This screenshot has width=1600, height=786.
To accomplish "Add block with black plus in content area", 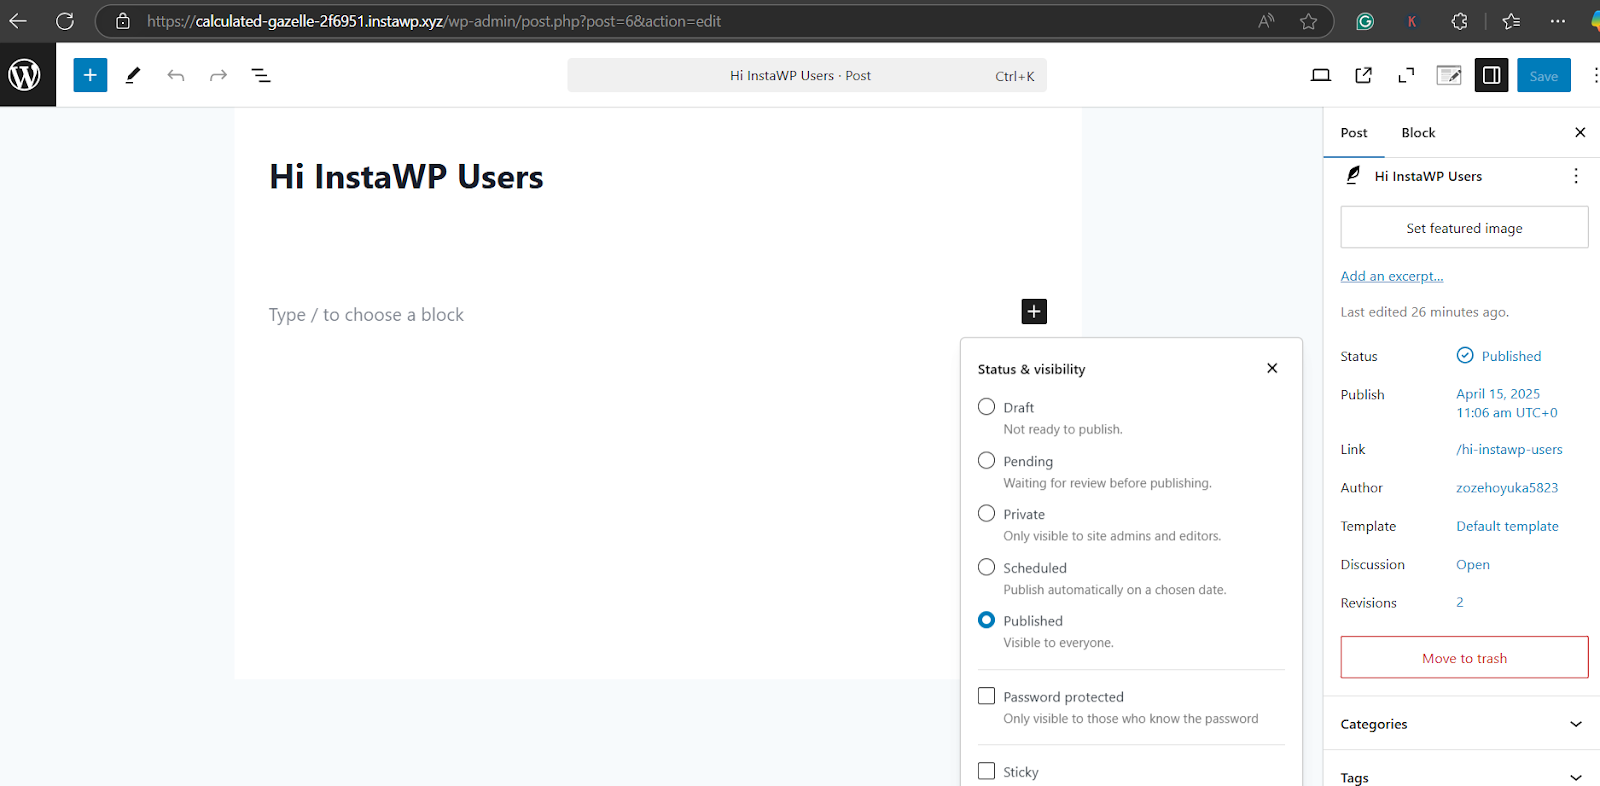I will (1034, 312).
